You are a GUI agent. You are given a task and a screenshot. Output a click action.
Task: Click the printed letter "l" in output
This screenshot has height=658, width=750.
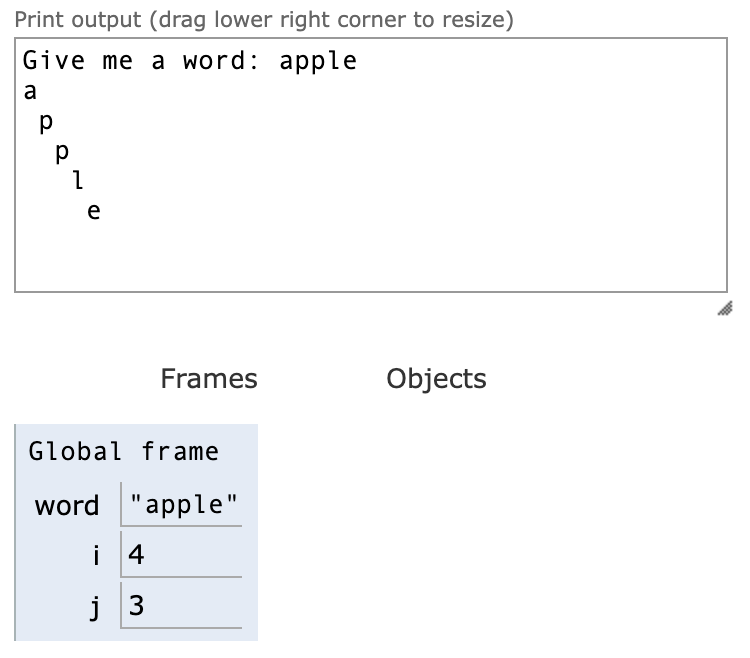(78, 181)
